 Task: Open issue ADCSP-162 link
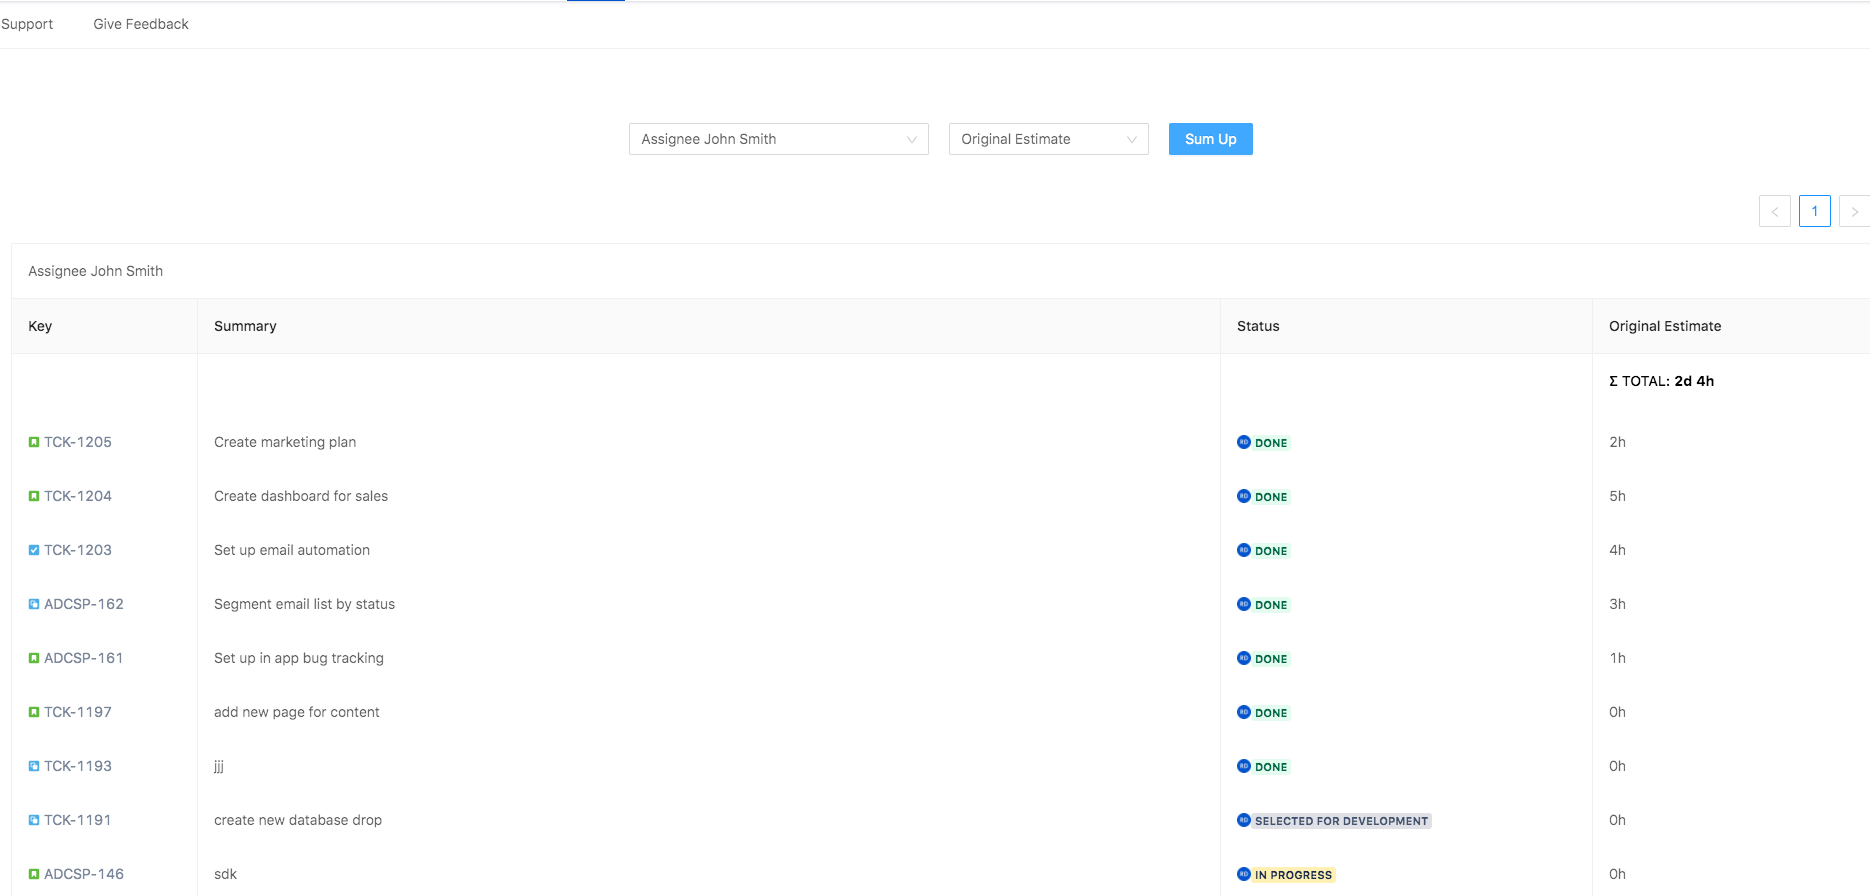(84, 604)
